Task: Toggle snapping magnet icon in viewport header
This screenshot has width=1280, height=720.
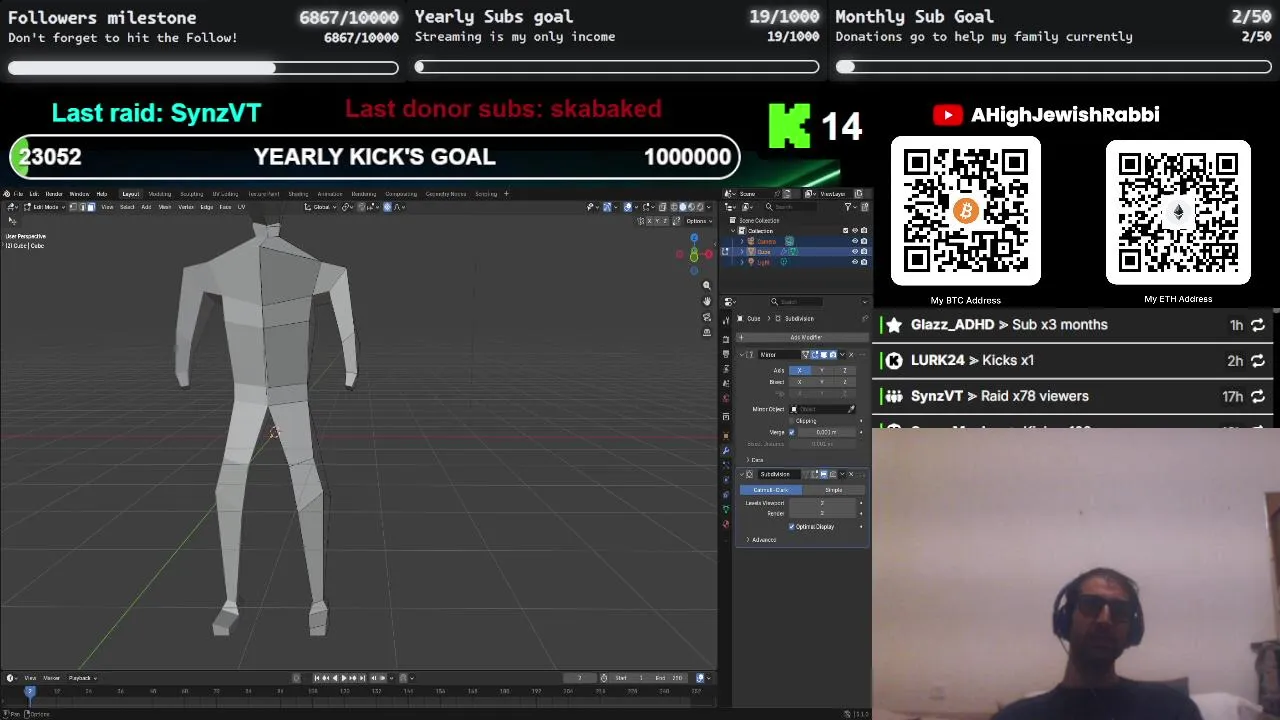Action: (x=362, y=207)
